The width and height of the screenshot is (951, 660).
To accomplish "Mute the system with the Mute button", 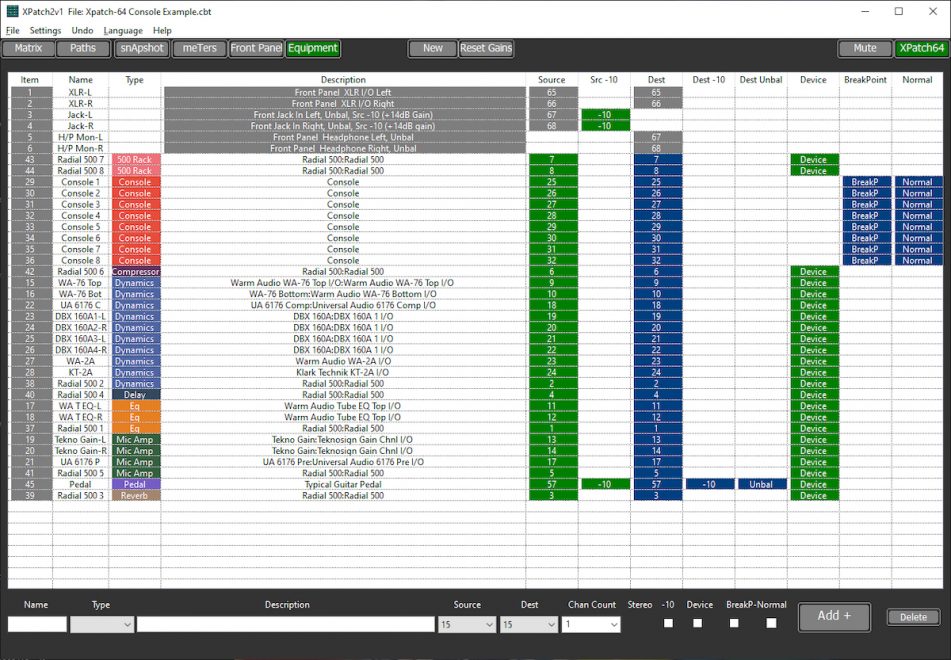I will 864,48.
